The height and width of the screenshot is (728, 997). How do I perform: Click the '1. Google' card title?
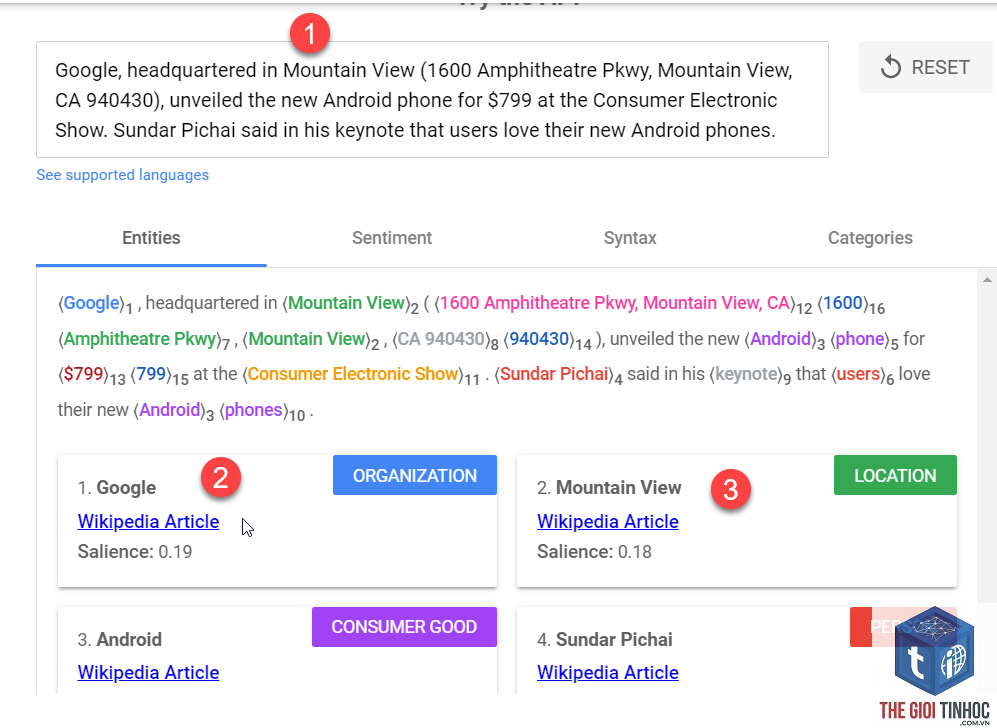click(x=117, y=488)
